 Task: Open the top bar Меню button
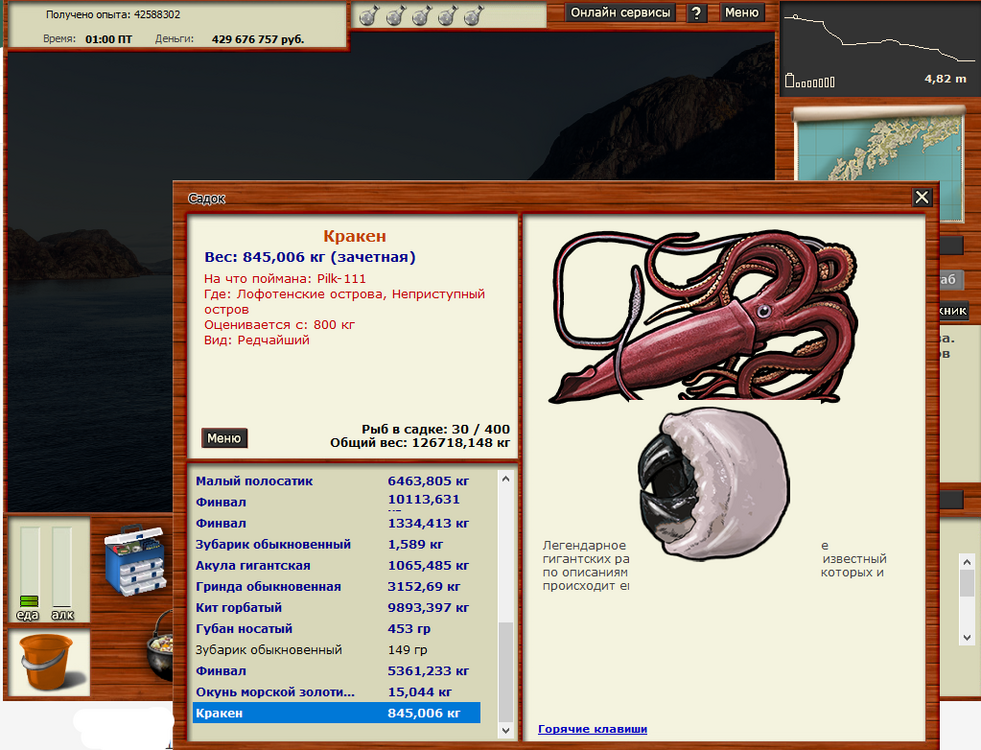[741, 13]
